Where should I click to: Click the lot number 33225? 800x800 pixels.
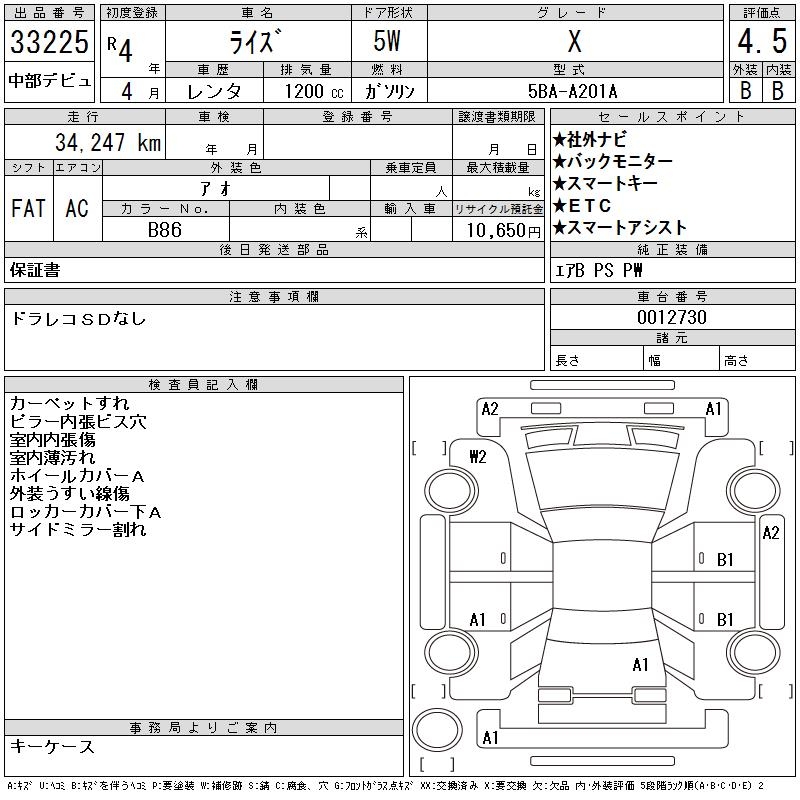coord(49,42)
